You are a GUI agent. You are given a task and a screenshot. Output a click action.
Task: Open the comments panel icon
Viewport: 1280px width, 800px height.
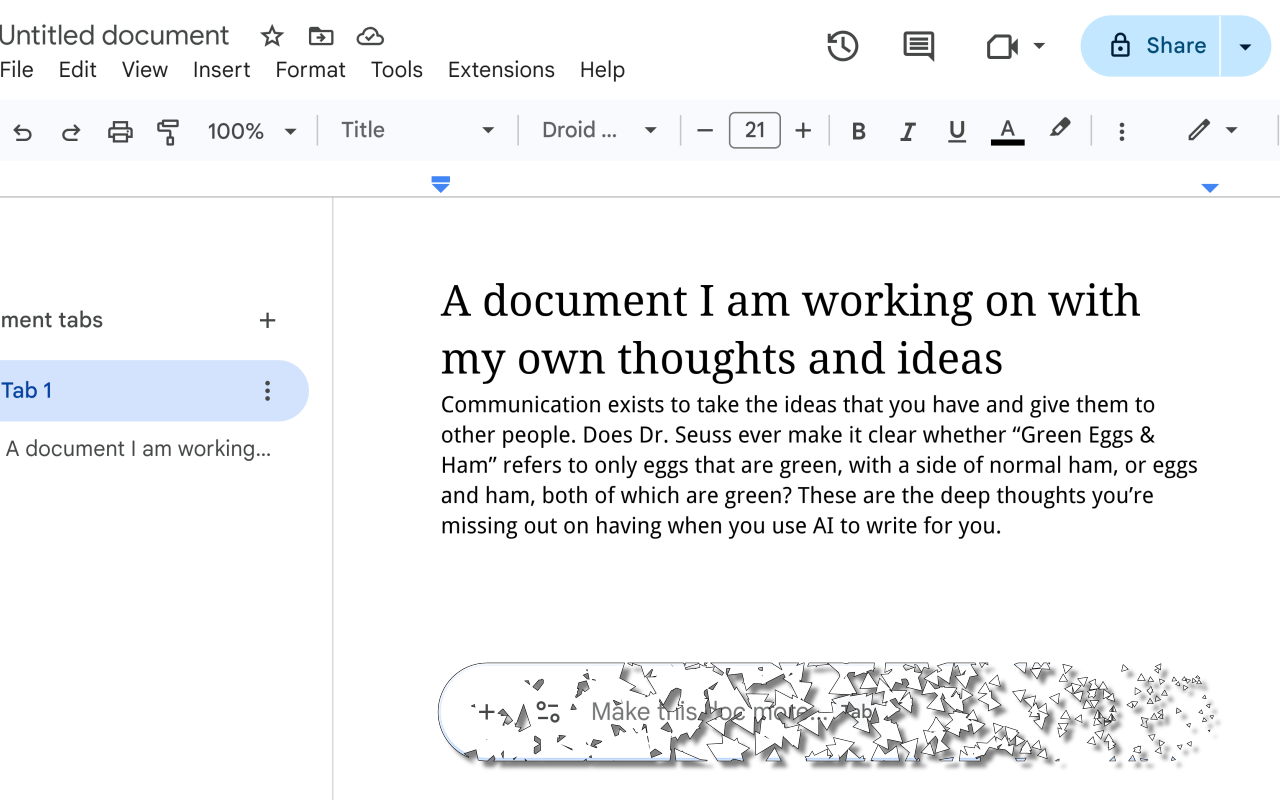tap(918, 46)
